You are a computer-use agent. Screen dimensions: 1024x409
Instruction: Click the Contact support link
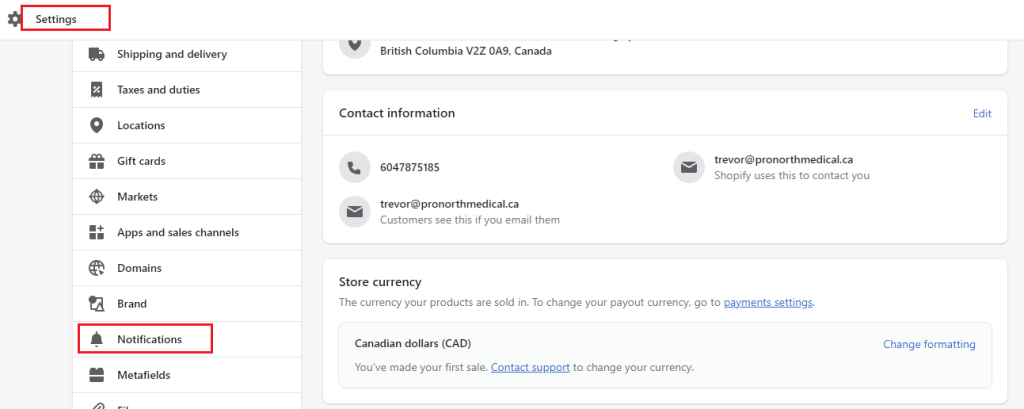point(530,367)
